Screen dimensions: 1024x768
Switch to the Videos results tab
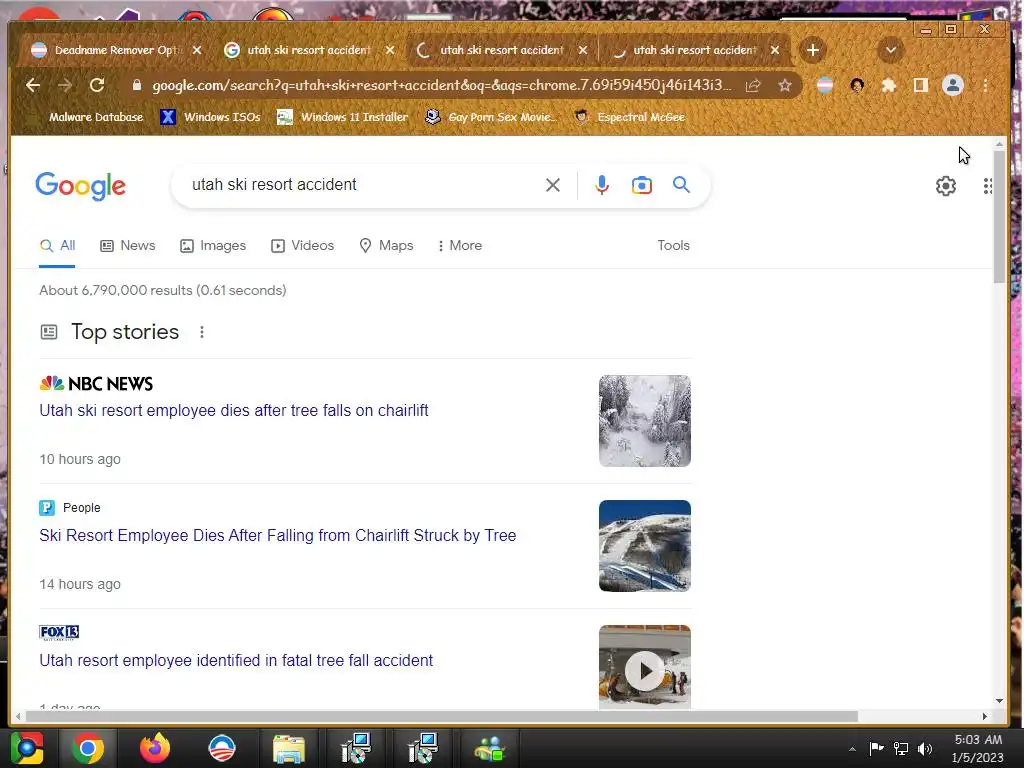[303, 246]
